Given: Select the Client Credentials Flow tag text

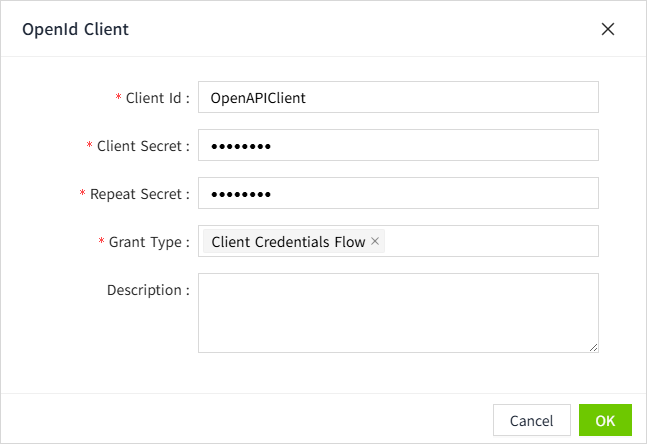Looking at the screenshot, I should click(288, 242).
